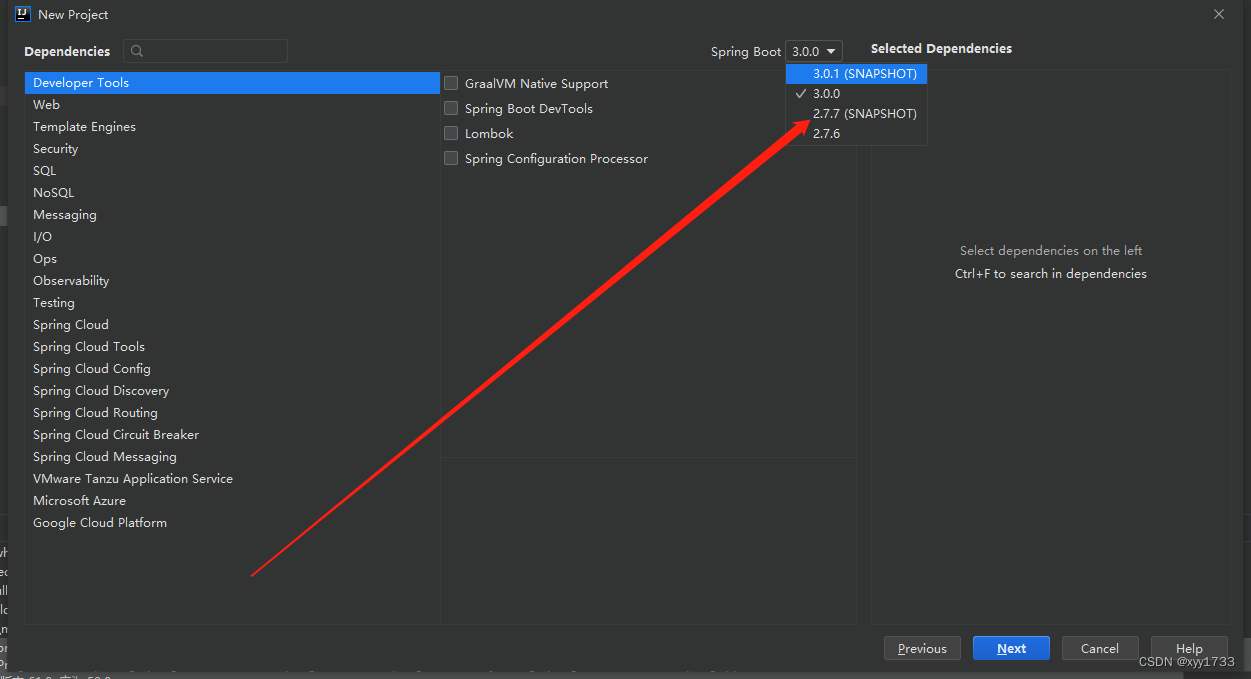Choose Spring Cloud Routing category
Image resolution: width=1251 pixels, height=679 pixels.
tap(232, 413)
